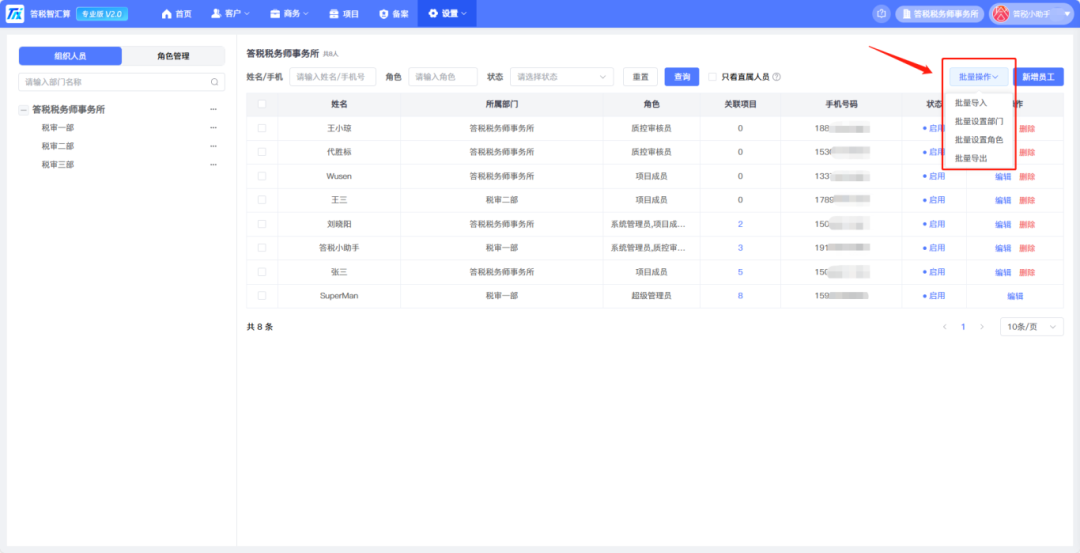Open the 客户 dropdown menu
This screenshot has width=1080, height=553.
(230, 14)
